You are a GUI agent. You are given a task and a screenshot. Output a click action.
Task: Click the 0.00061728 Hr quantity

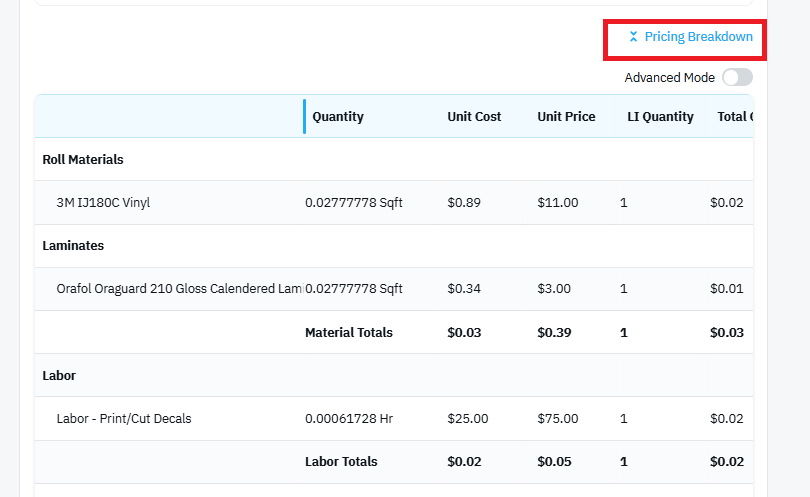pyautogui.click(x=349, y=418)
